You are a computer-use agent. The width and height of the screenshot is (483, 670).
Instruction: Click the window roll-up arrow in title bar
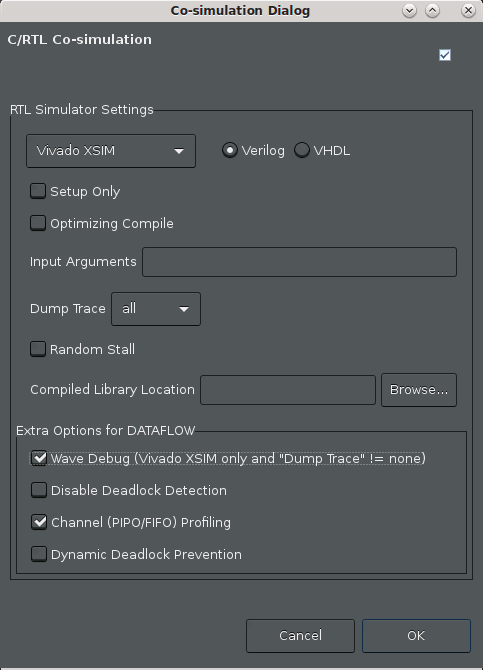point(433,11)
